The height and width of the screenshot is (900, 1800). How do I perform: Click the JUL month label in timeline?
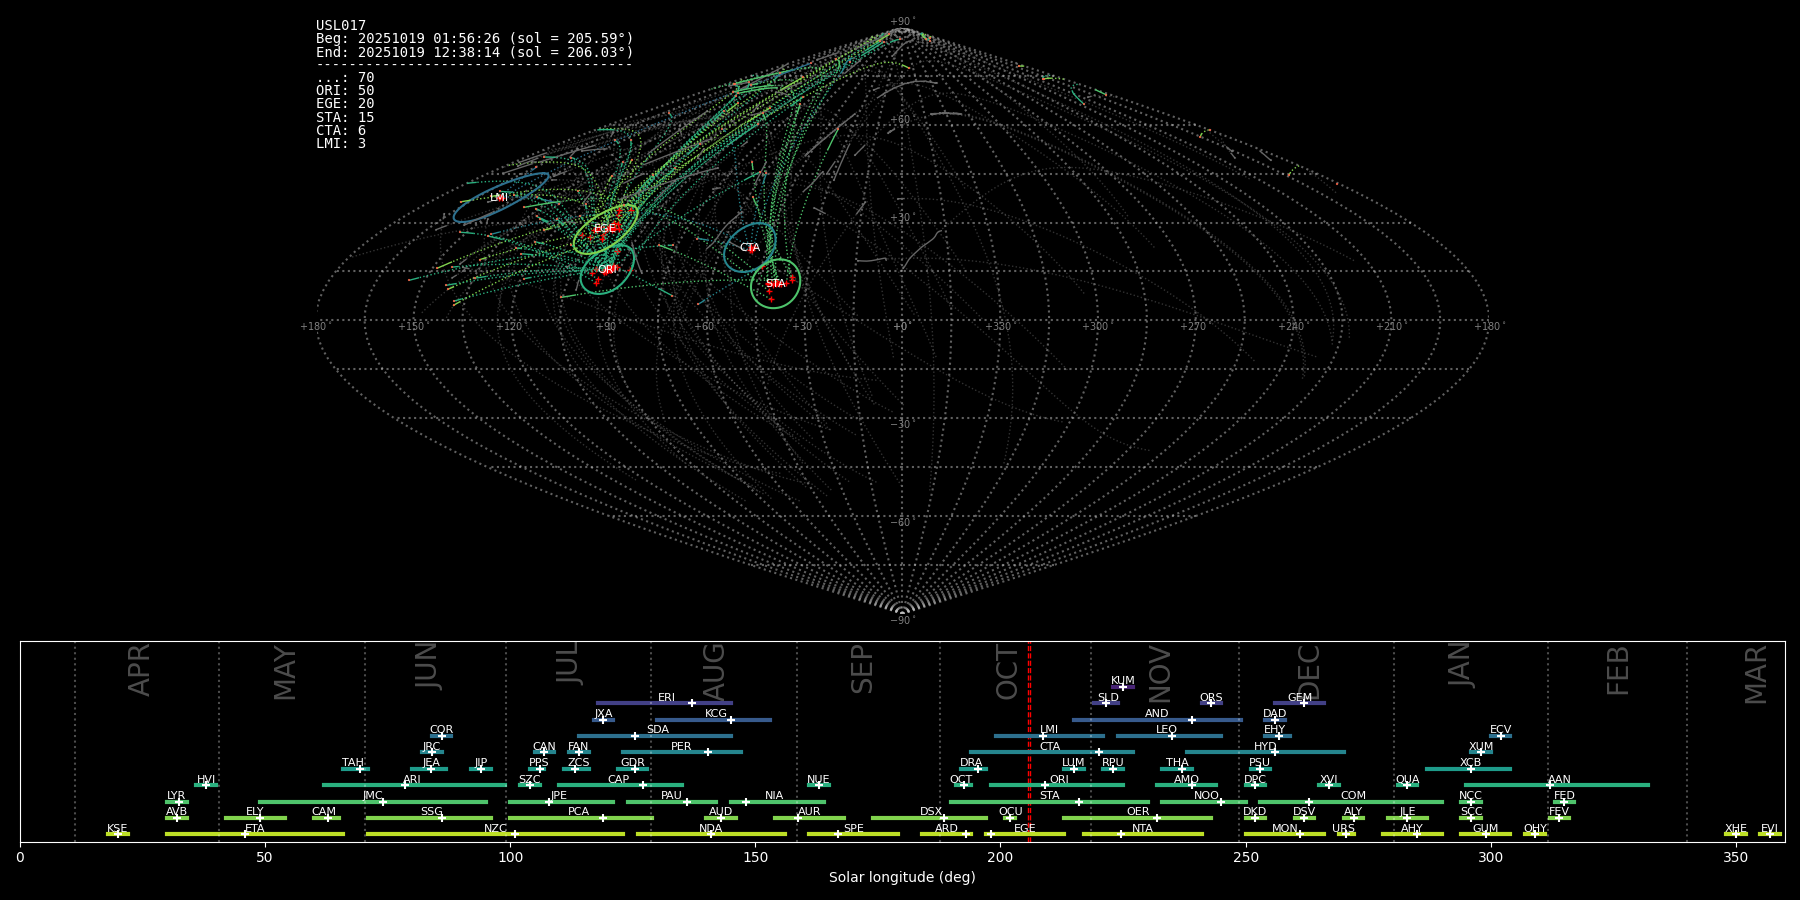tap(568, 663)
